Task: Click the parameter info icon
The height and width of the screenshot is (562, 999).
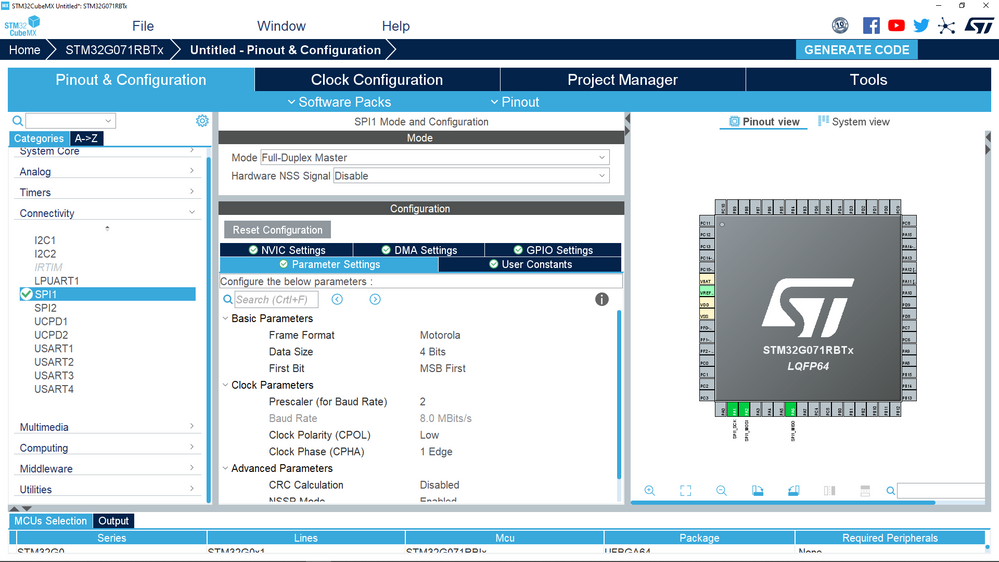Action: 602,299
